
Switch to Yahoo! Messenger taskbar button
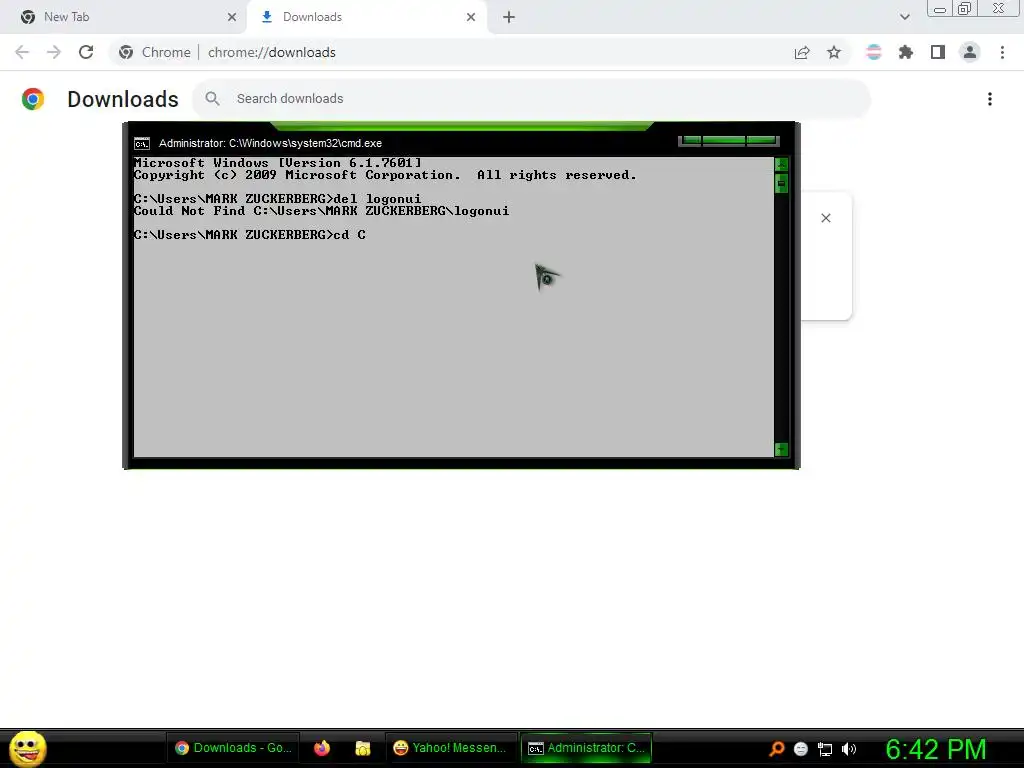[451, 748]
